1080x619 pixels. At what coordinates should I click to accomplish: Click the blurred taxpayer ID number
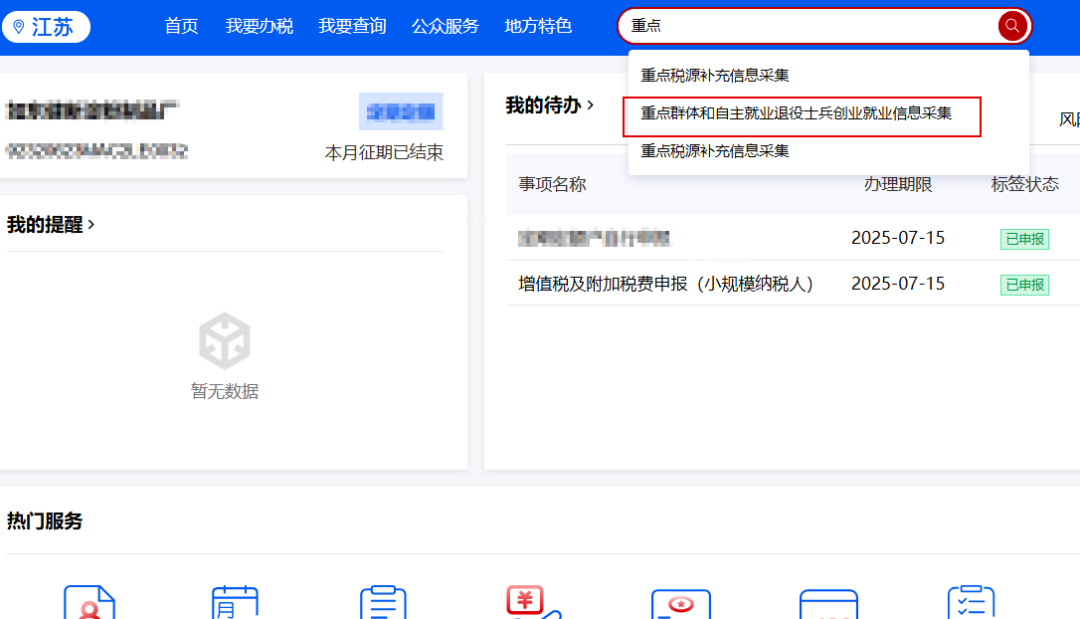pyautogui.click(x=96, y=151)
